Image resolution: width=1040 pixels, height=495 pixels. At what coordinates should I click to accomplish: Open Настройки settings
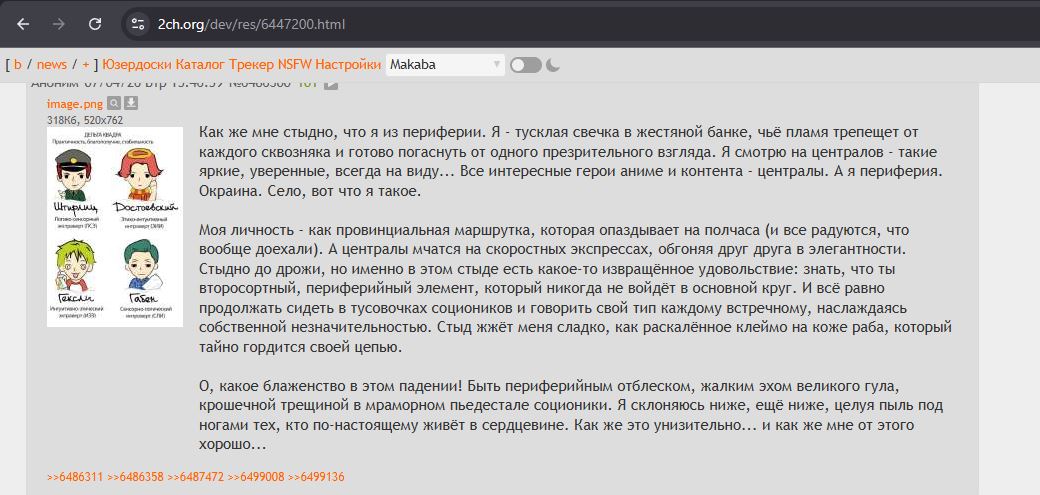pos(348,64)
